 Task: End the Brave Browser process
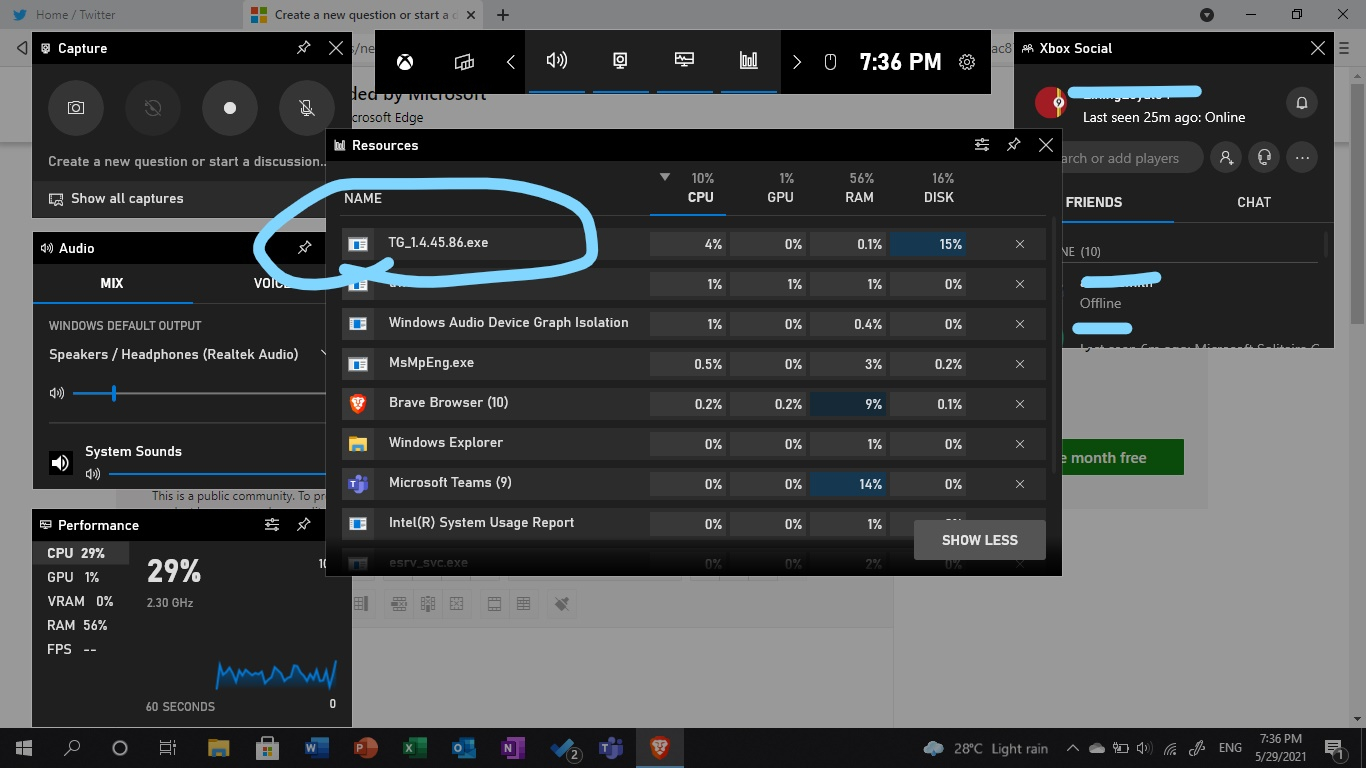tap(1020, 404)
